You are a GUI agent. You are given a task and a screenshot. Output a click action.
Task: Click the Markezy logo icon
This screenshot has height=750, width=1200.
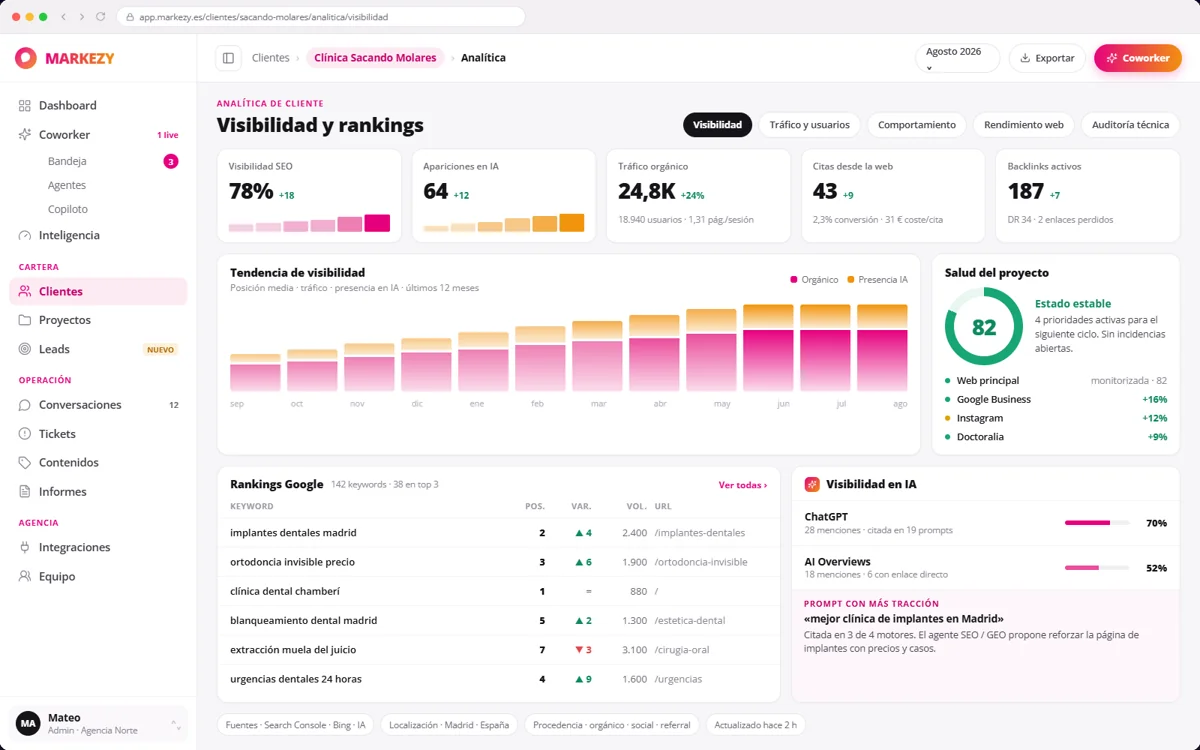[26, 58]
